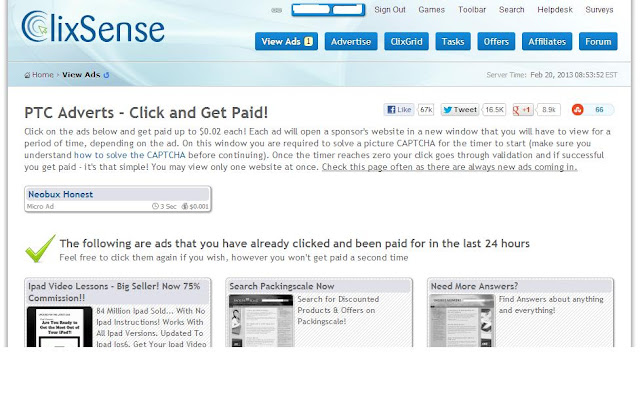Click the Sign Out link

pyautogui.click(x=390, y=10)
